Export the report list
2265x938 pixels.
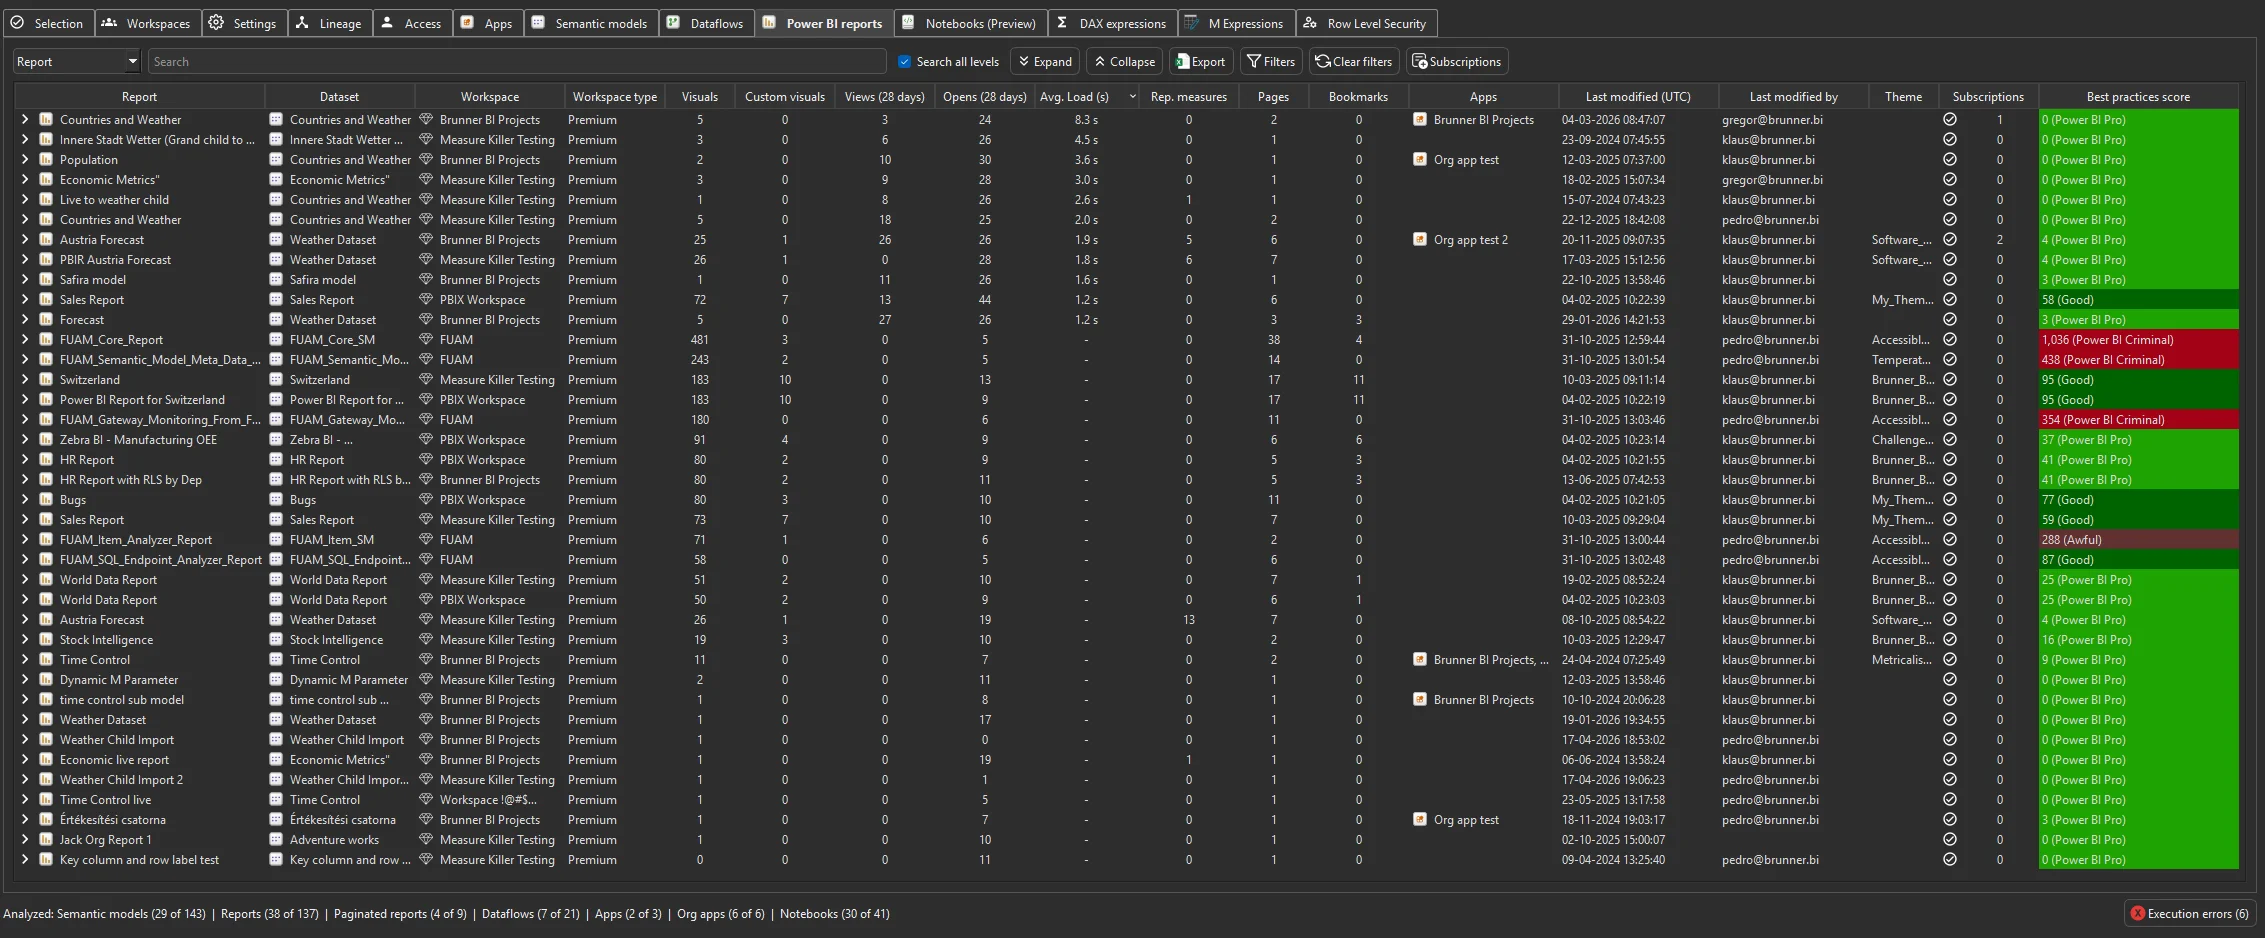[x=1201, y=62]
